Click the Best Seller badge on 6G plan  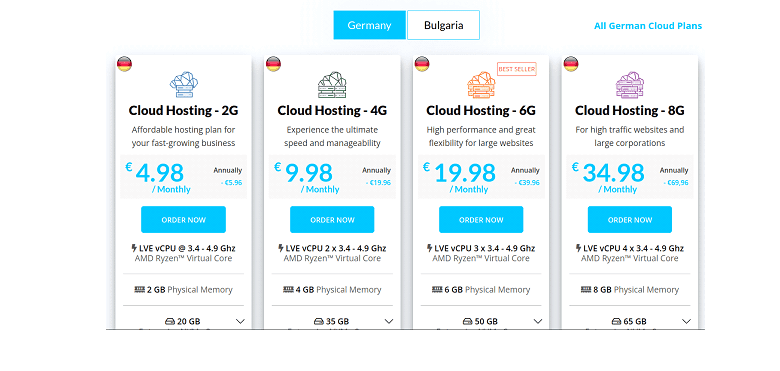tap(516, 69)
